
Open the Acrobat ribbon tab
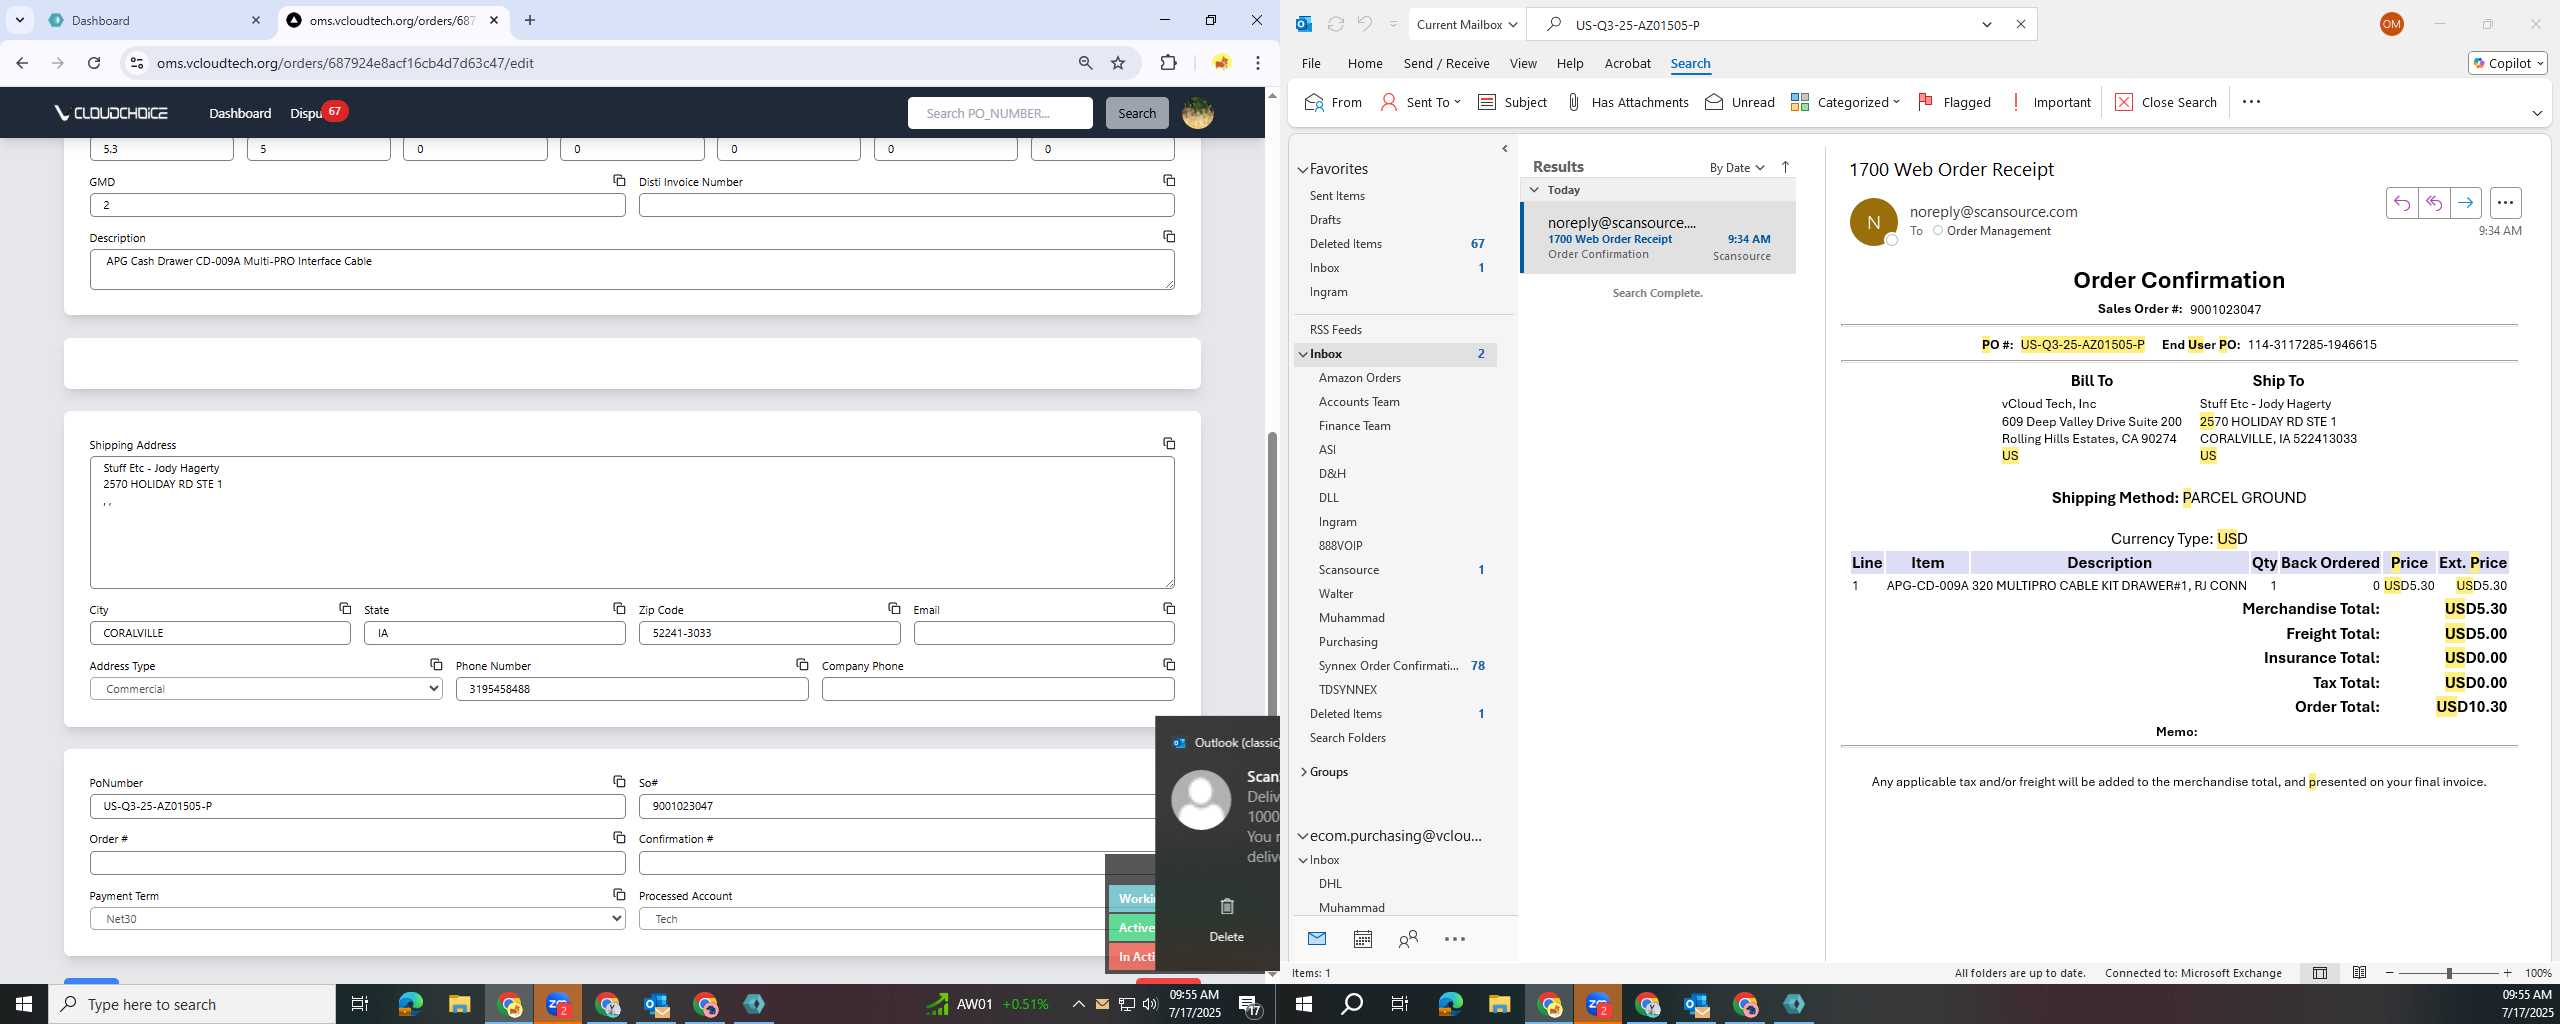pos(1627,63)
